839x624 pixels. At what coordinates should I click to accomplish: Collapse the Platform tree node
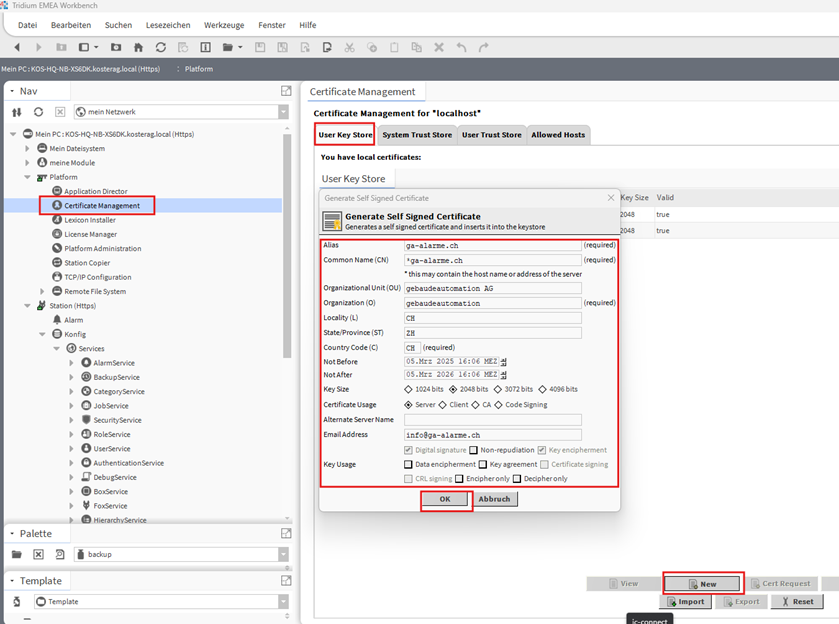click(27, 177)
